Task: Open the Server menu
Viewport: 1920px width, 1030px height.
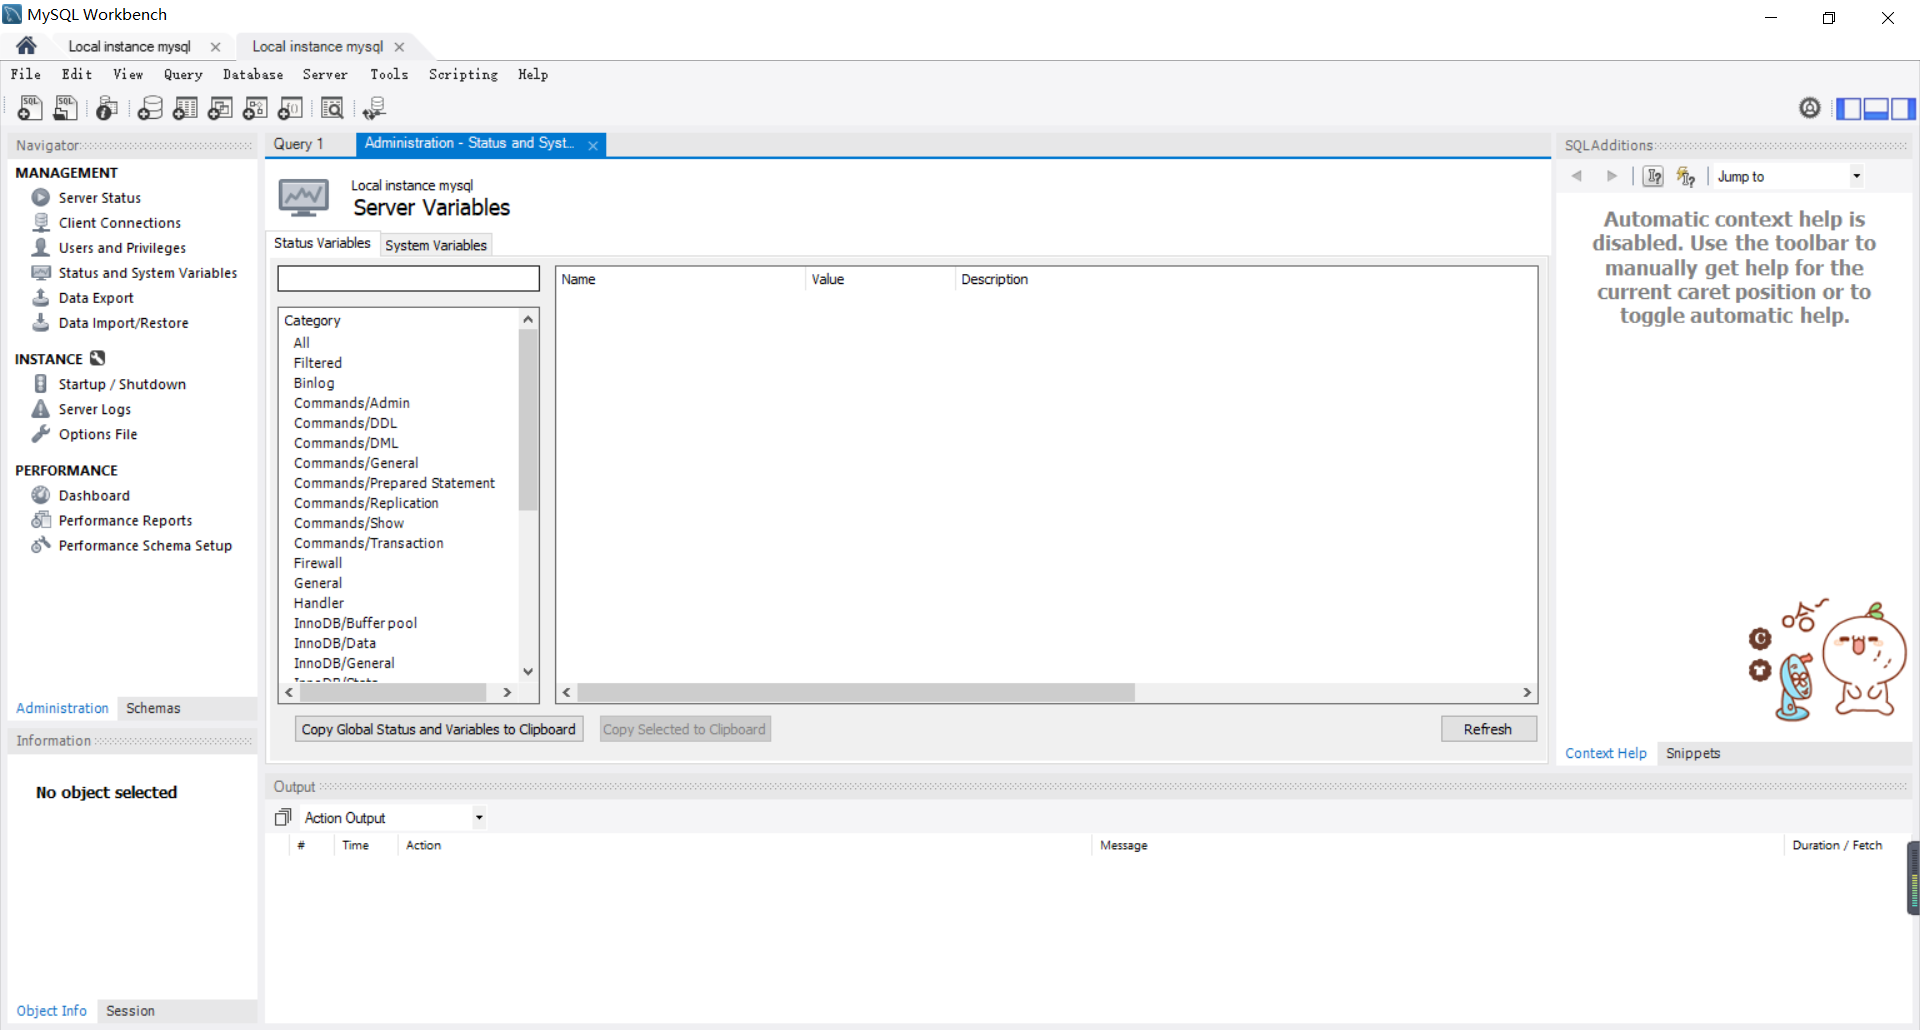Action: pos(325,74)
